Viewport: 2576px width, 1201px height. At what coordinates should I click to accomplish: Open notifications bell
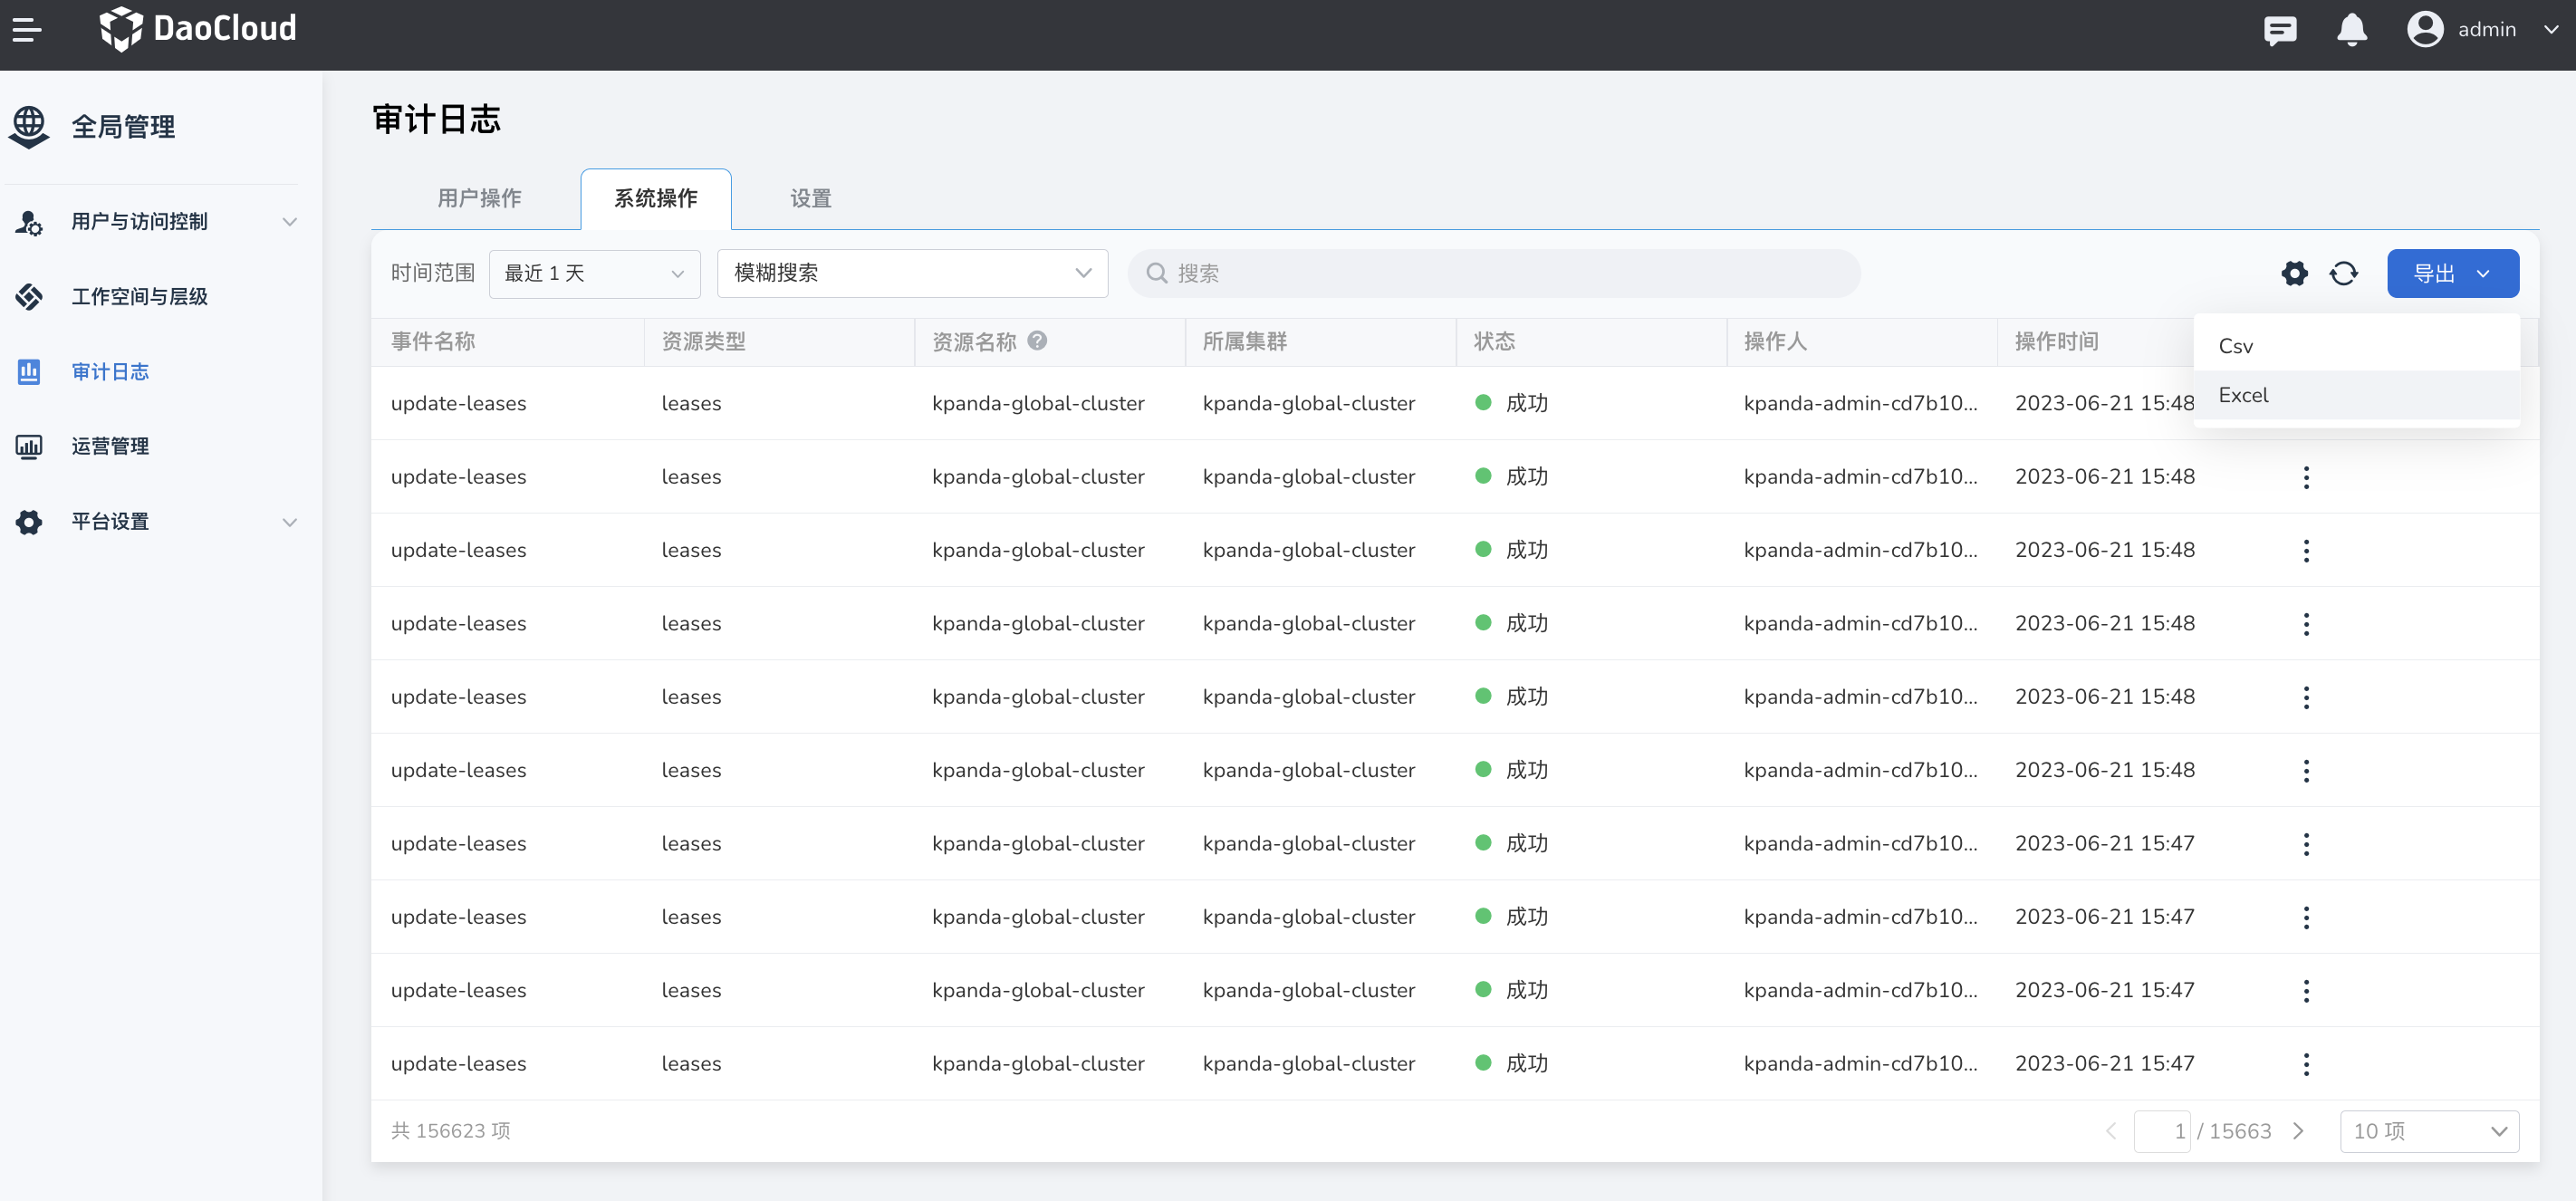coord(2351,30)
